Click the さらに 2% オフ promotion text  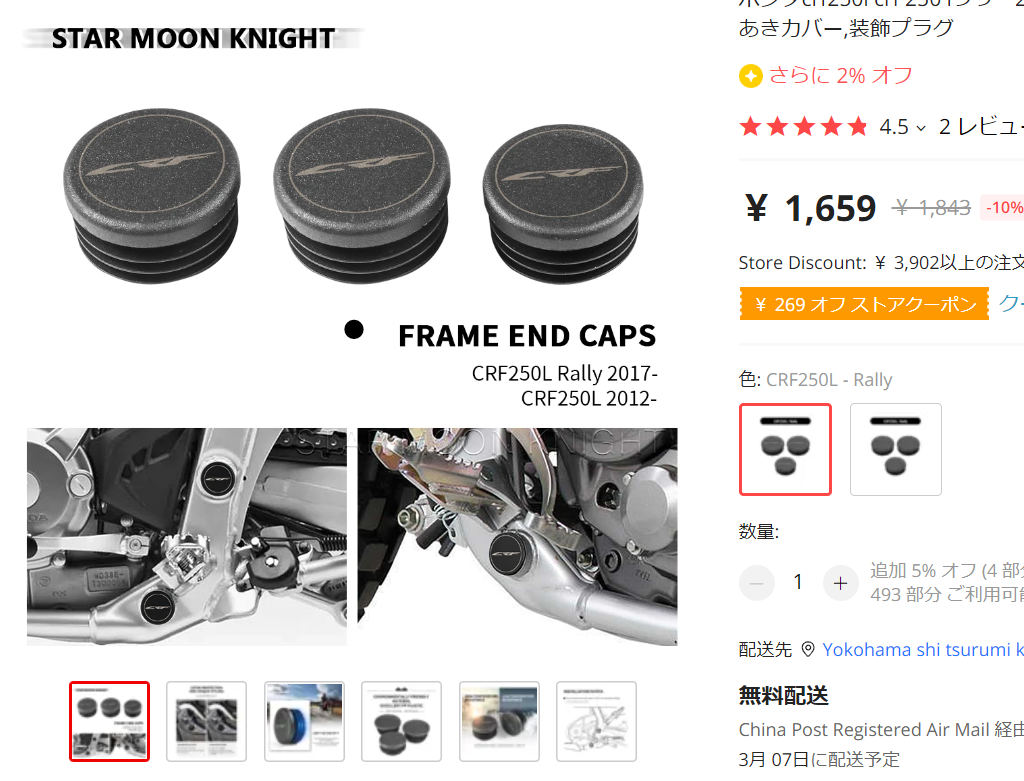click(840, 76)
